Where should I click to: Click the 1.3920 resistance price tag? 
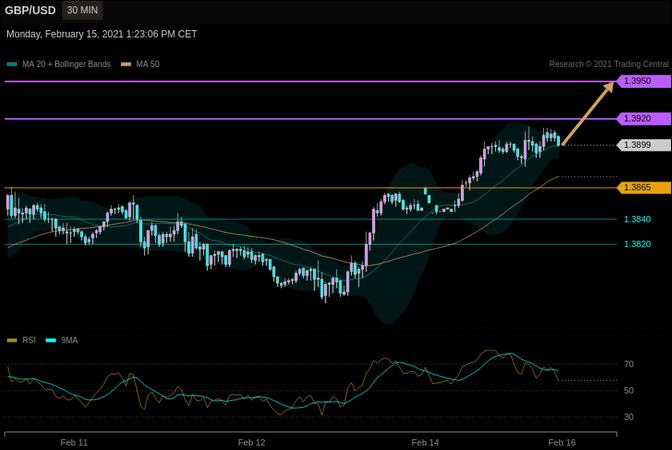pyautogui.click(x=644, y=119)
